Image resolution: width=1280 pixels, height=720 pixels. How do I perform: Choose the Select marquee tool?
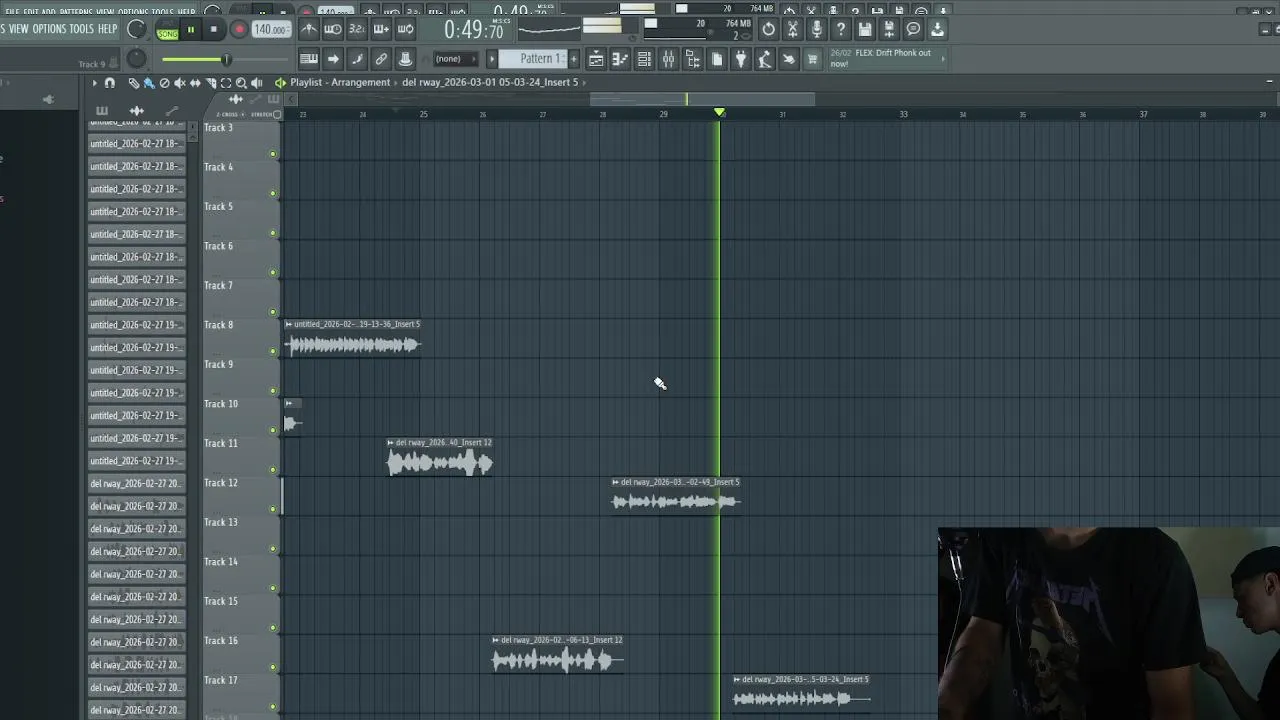tap(226, 83)
